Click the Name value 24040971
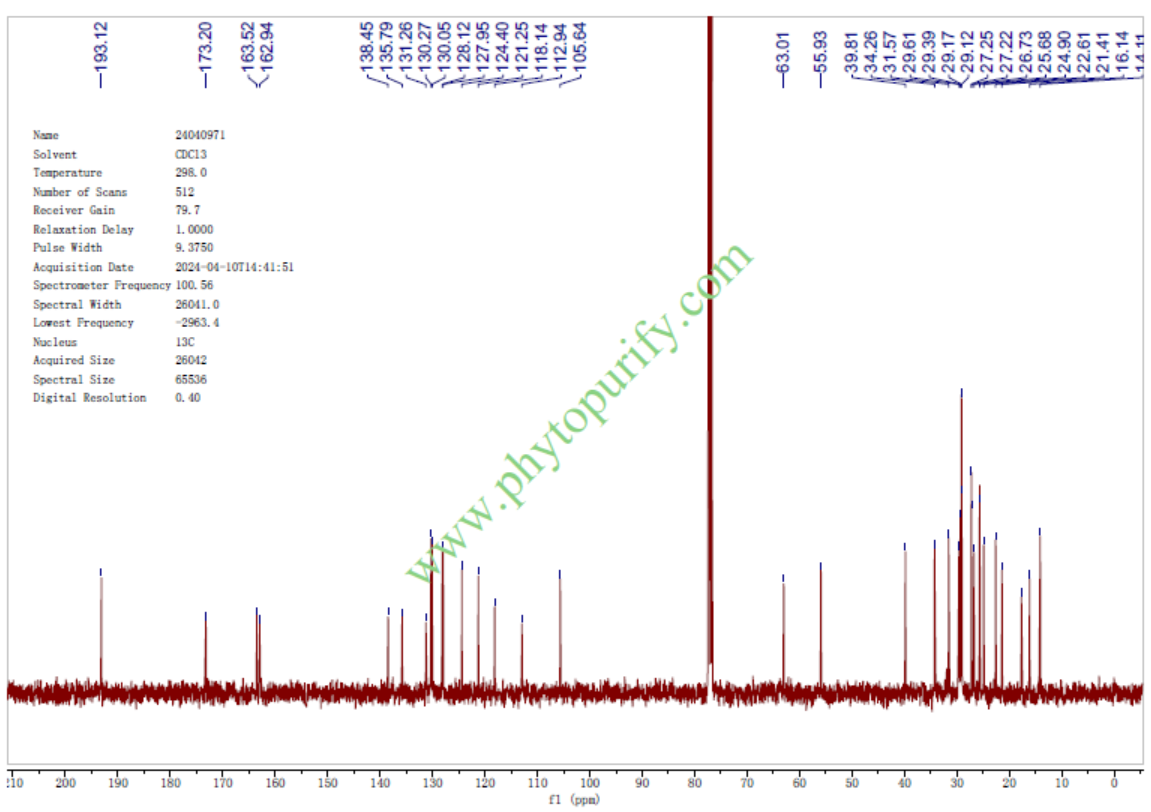Image resolution: width=1151 pixels, height=812 pixels. point(207,135)
